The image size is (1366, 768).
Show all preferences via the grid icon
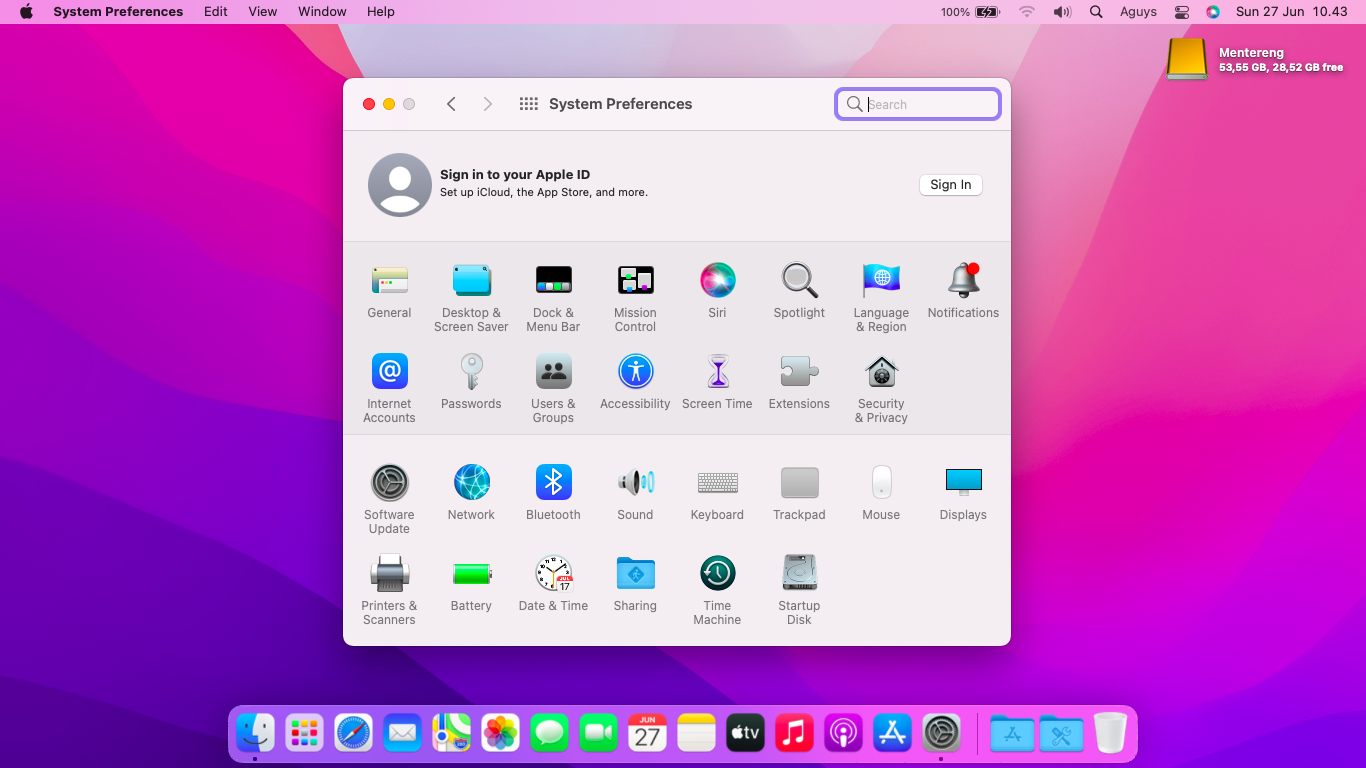click(x=528, y=103)
